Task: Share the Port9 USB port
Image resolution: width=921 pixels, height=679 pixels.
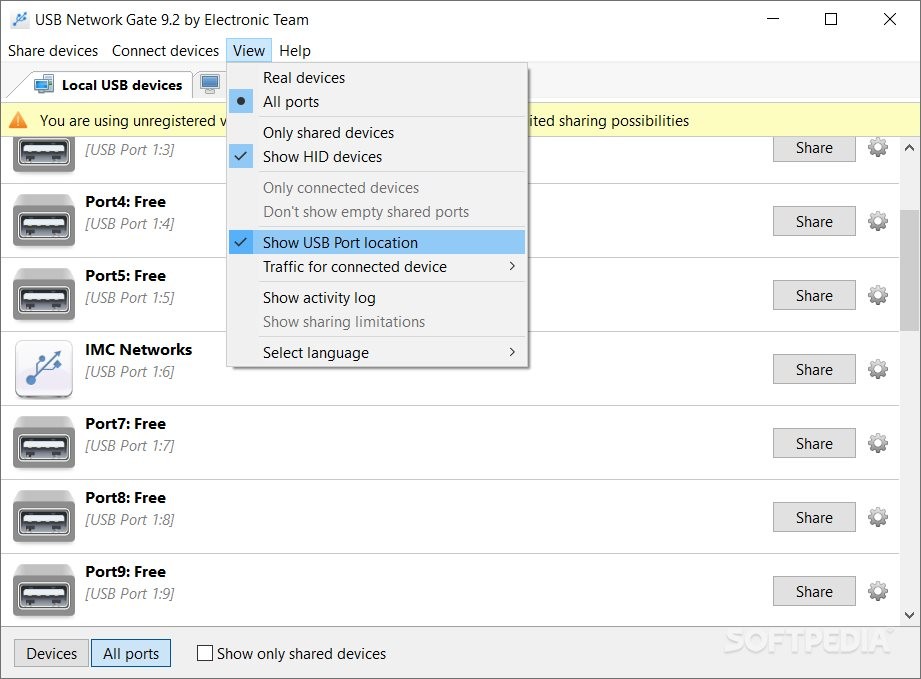Action: pos(814,591)
